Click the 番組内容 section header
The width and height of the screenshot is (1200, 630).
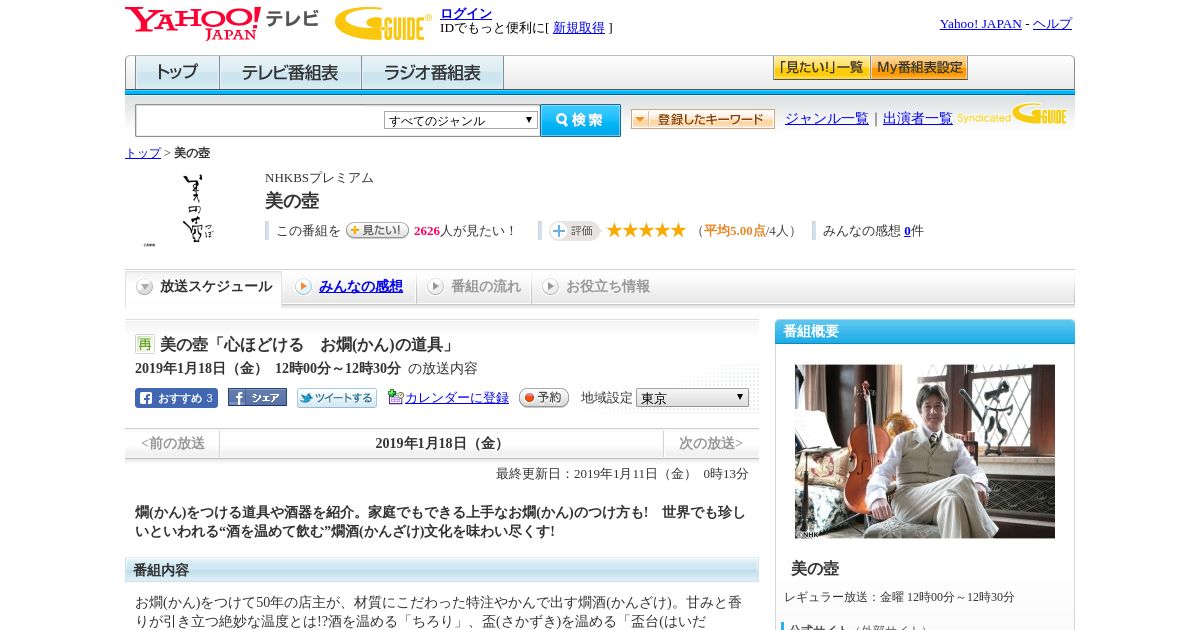(x=442, y=570)
